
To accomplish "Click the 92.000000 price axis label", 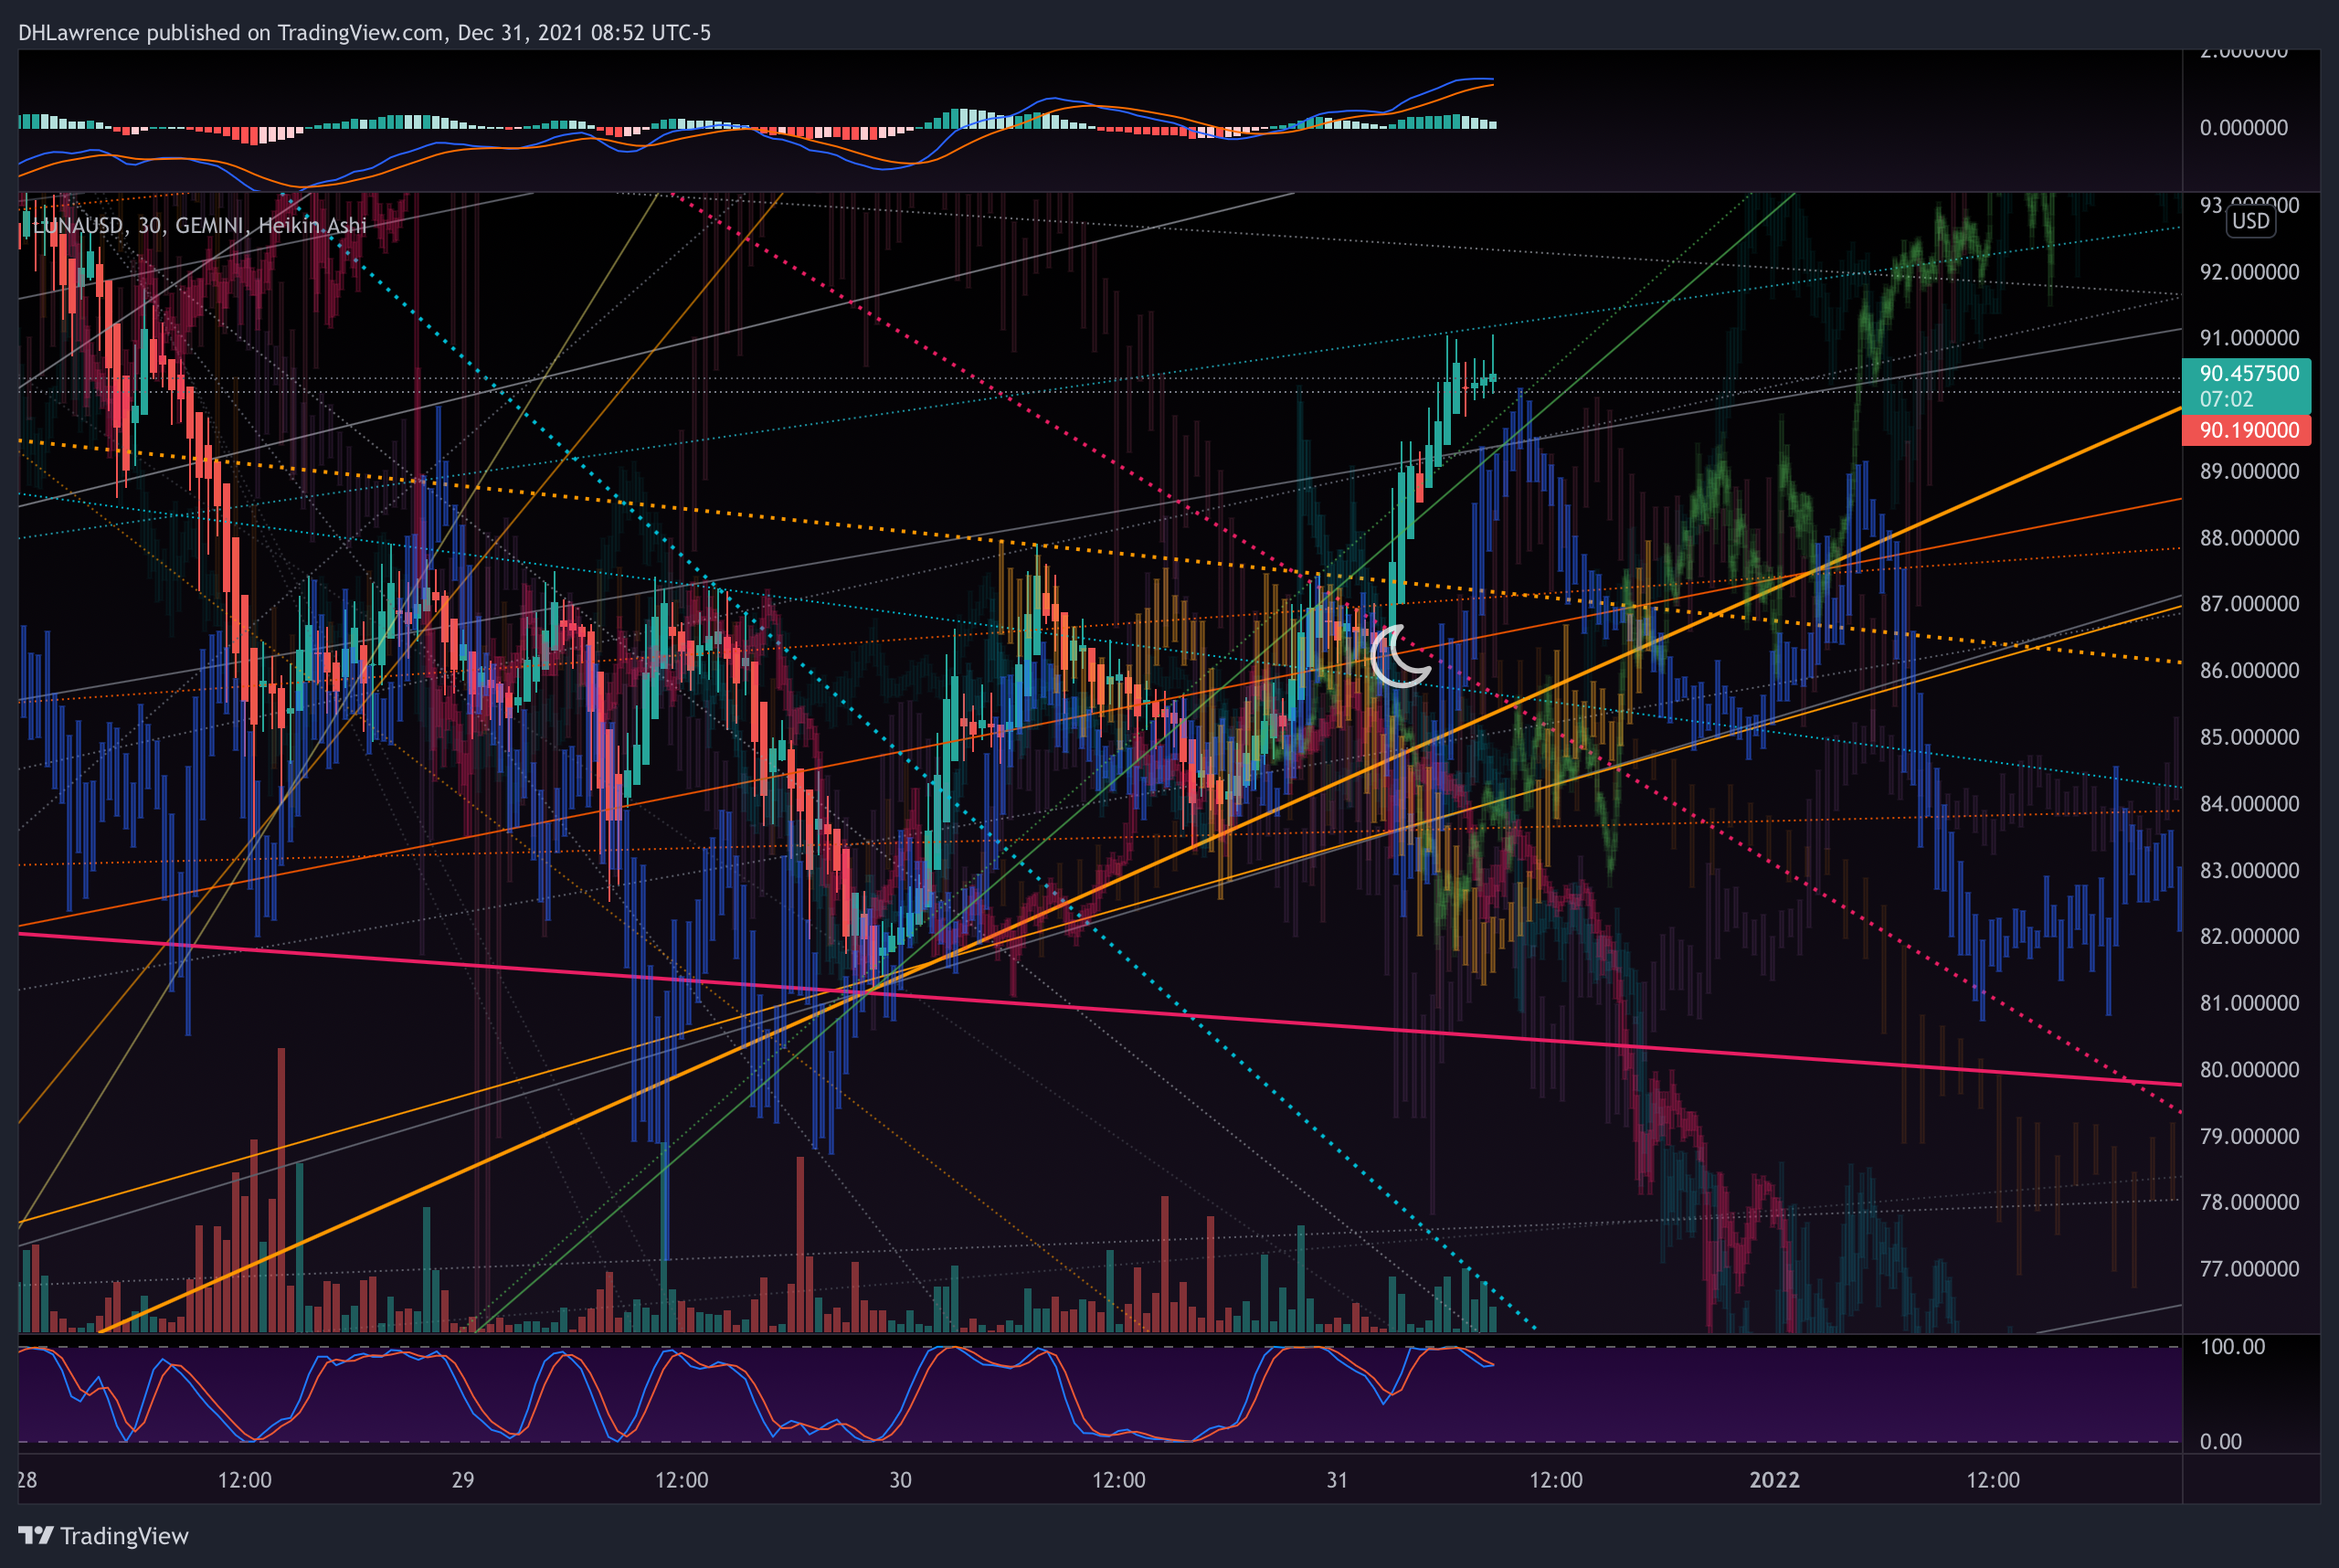I will [2249, 272].
